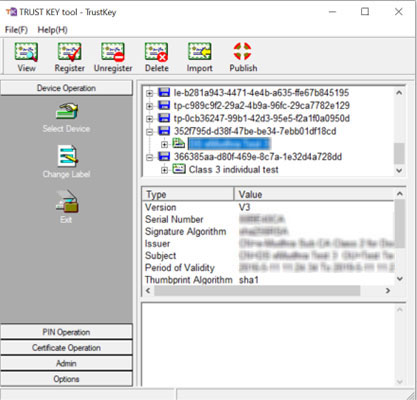Expand the le-b281a943 device node

pos(150,93)
